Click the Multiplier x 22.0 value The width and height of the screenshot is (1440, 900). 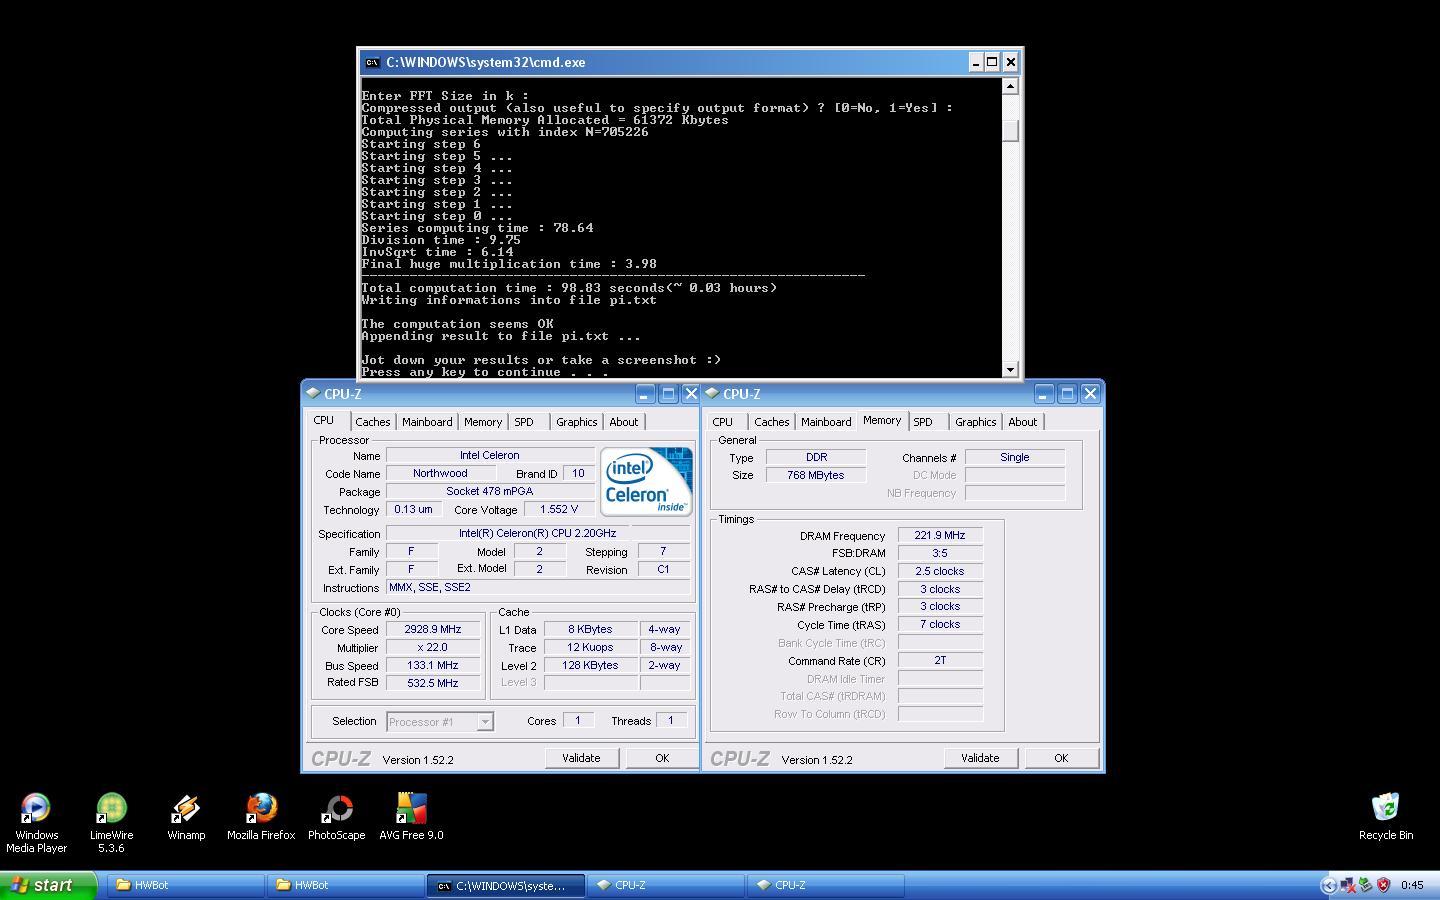pyautogui.click(x=433, y=648)
